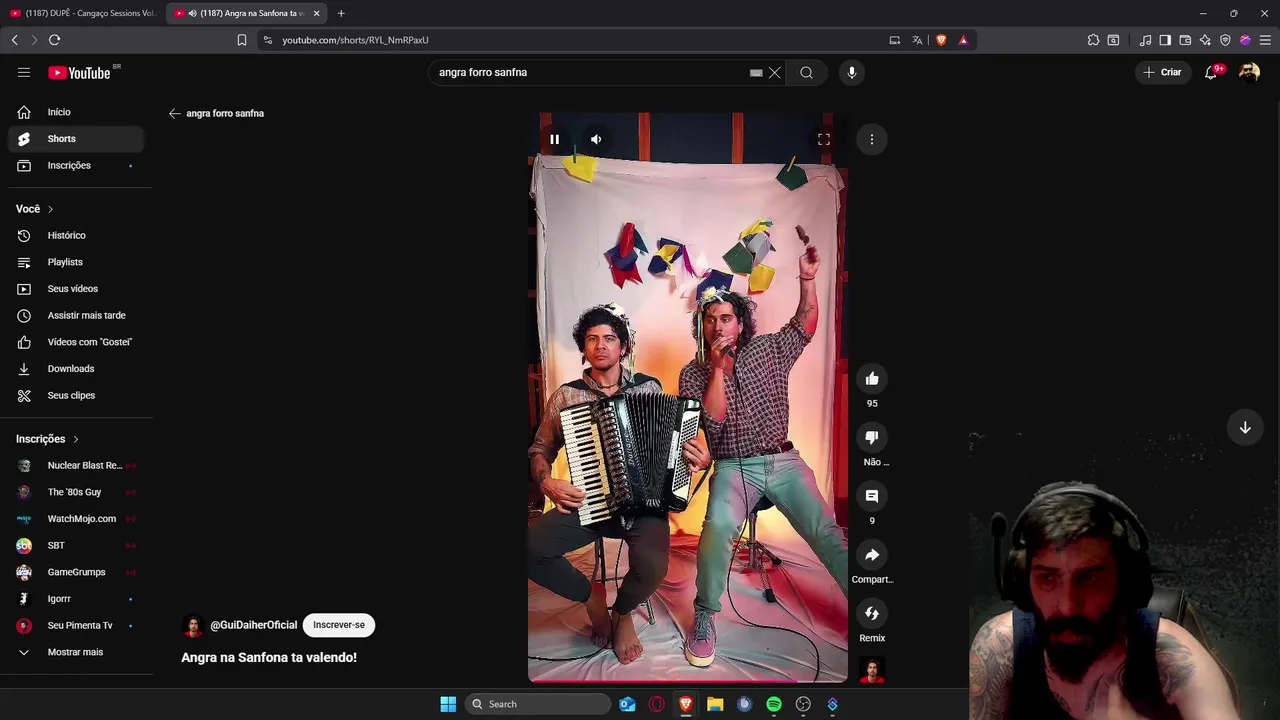Open the Criar create button
1280x720 pixels.
(x=1162, y=72)
